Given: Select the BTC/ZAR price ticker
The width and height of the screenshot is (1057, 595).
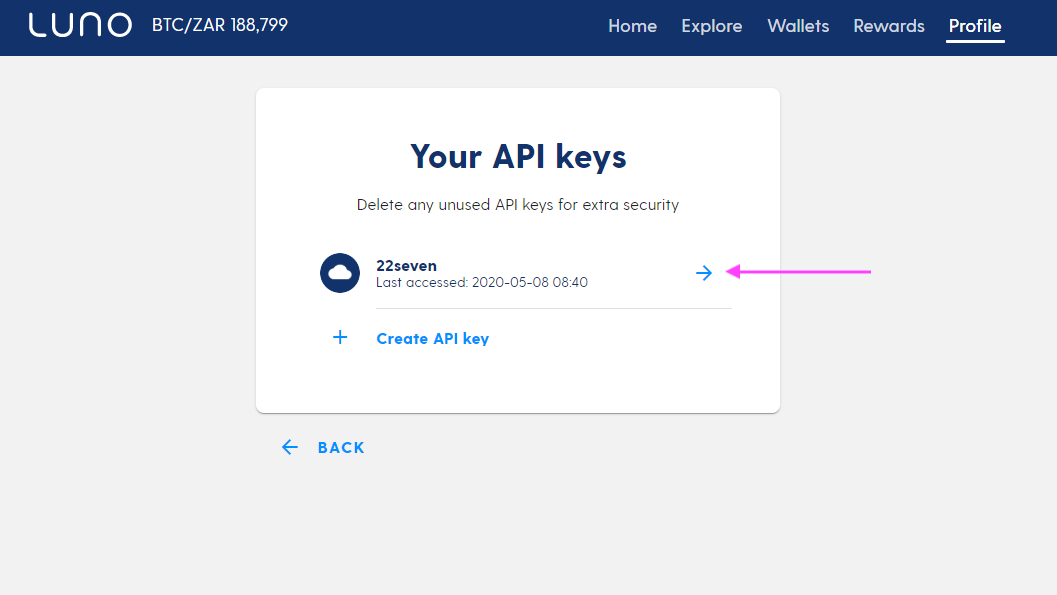Looking at the screenshot, I should [220, 25].
